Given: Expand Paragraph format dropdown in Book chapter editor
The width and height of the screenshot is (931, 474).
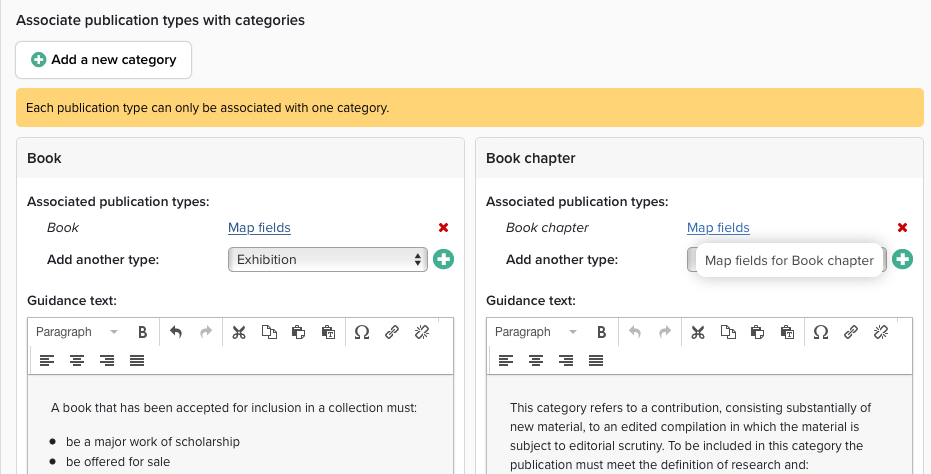Looking at the screenshot, I should coord(535,332).
